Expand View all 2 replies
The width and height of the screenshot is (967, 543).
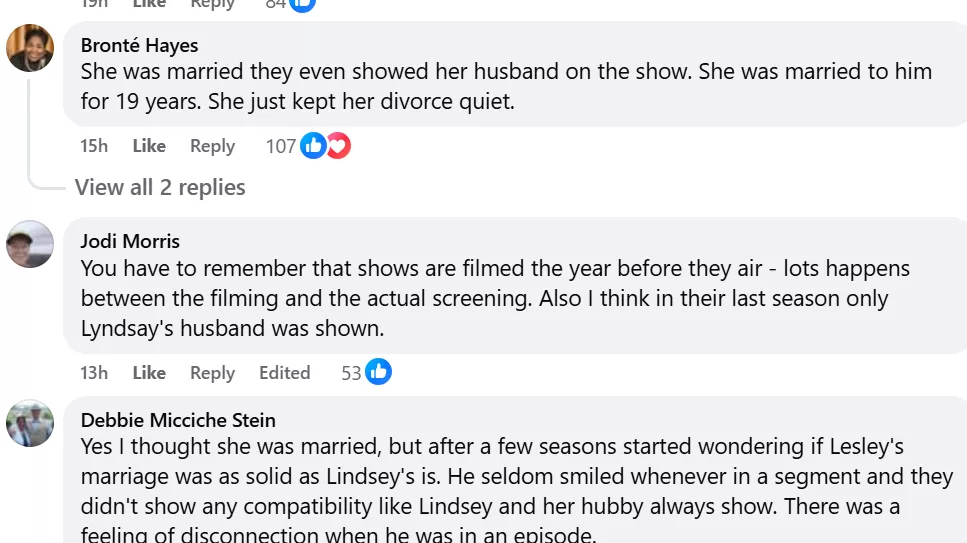[x=160, y=187]
